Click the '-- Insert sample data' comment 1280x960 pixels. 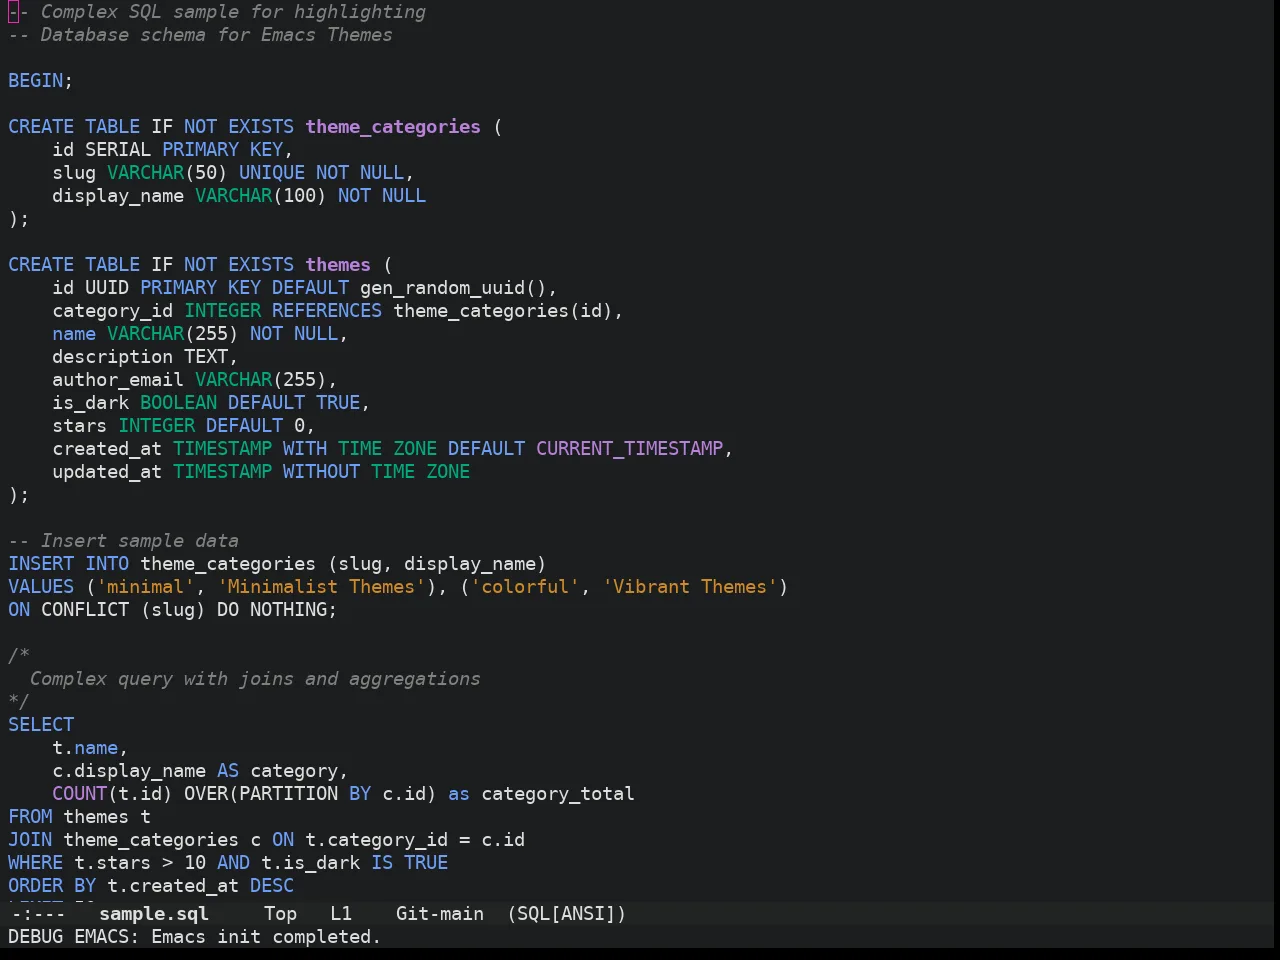click(x=123, y=540)
